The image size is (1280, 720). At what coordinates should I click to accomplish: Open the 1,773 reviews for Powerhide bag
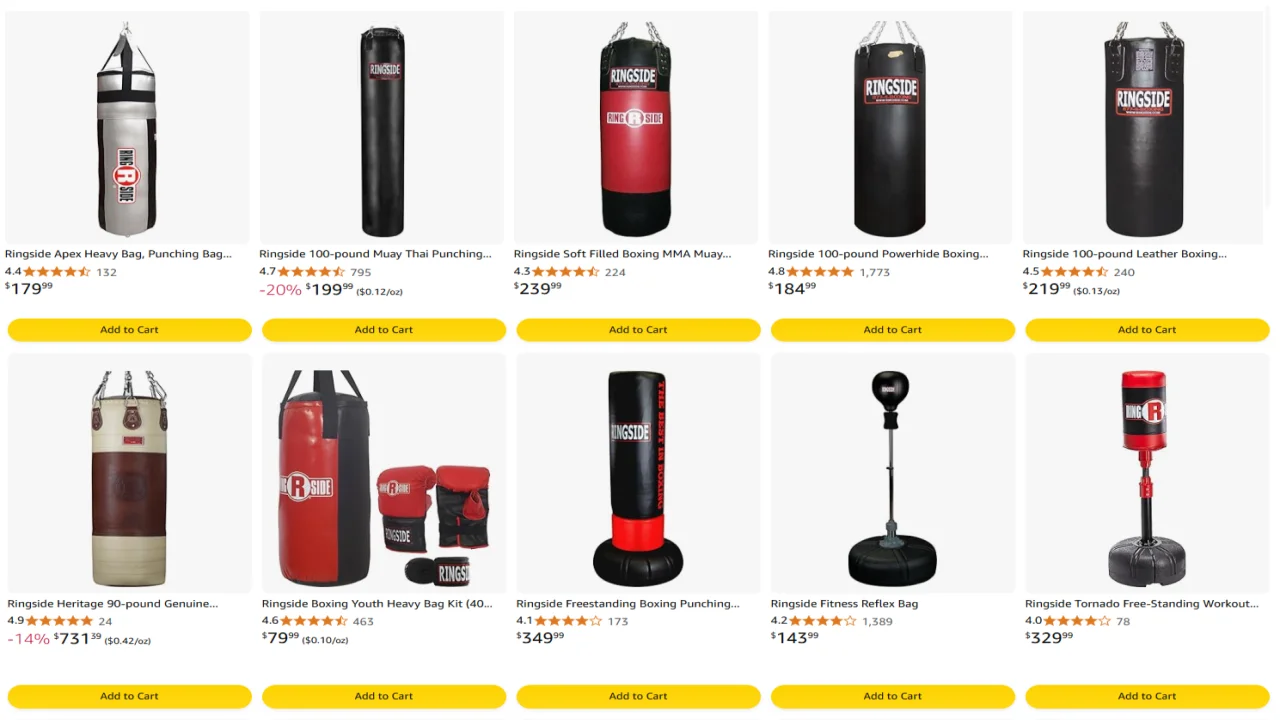point(874,272)
